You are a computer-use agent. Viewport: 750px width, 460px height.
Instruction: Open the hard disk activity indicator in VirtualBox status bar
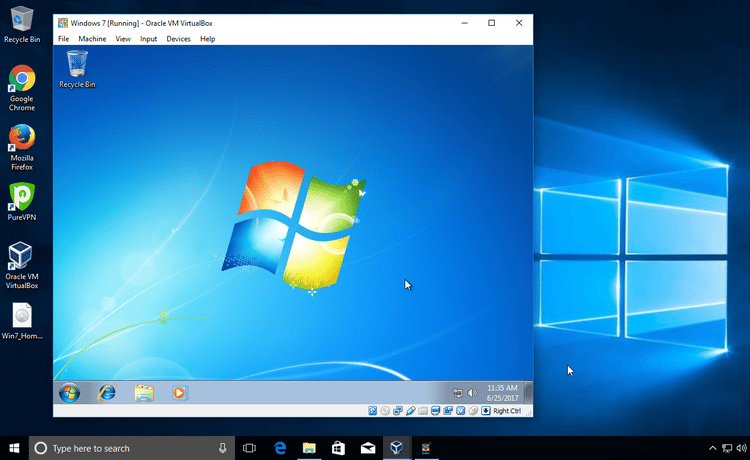[x=372, y=411]
